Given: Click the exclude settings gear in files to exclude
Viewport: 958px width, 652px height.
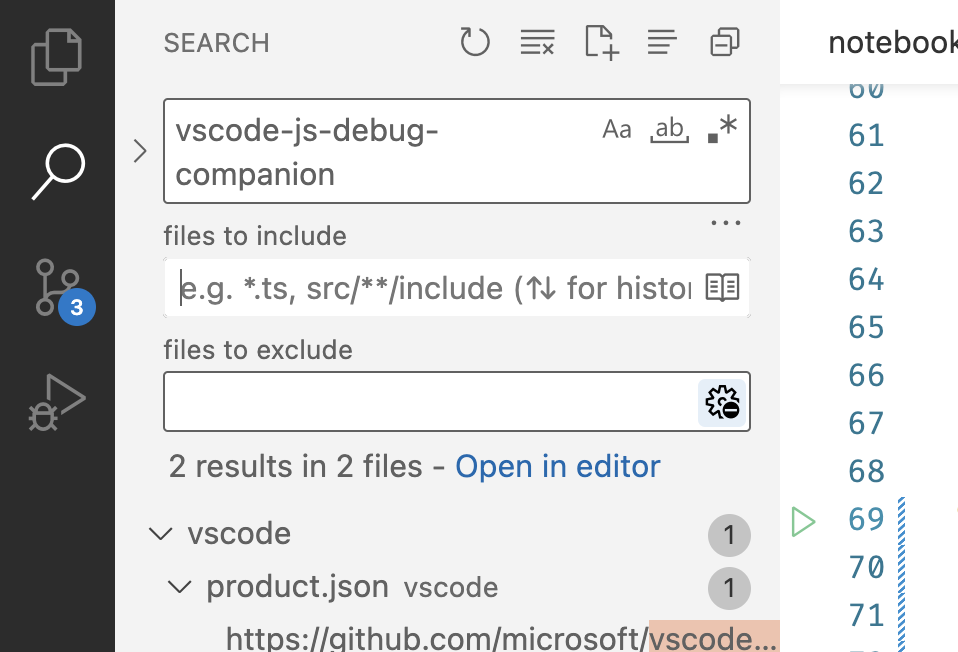Looking at the screenshot, I should pos(721,402).
